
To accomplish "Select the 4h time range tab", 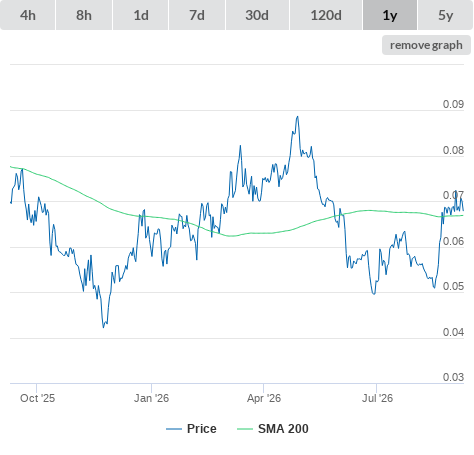I will 28,15.
